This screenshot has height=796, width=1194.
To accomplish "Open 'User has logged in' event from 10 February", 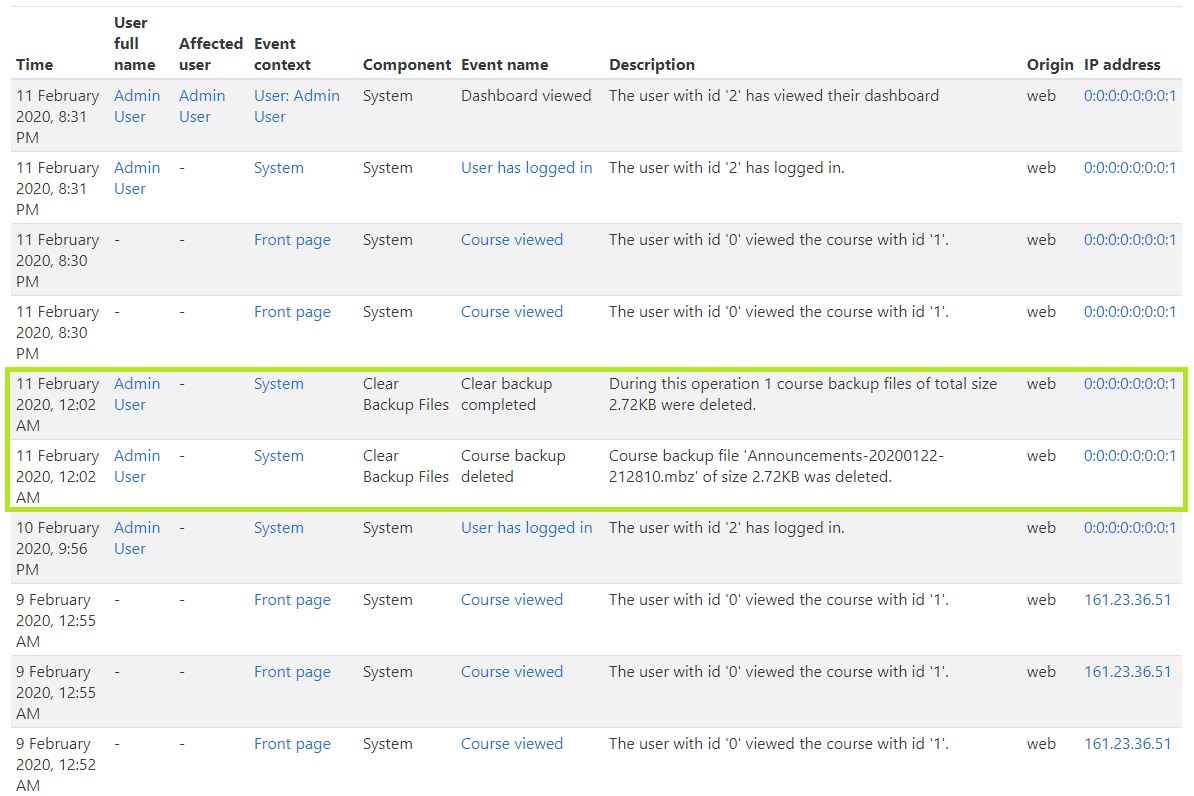I will click(x=526, y=528).
